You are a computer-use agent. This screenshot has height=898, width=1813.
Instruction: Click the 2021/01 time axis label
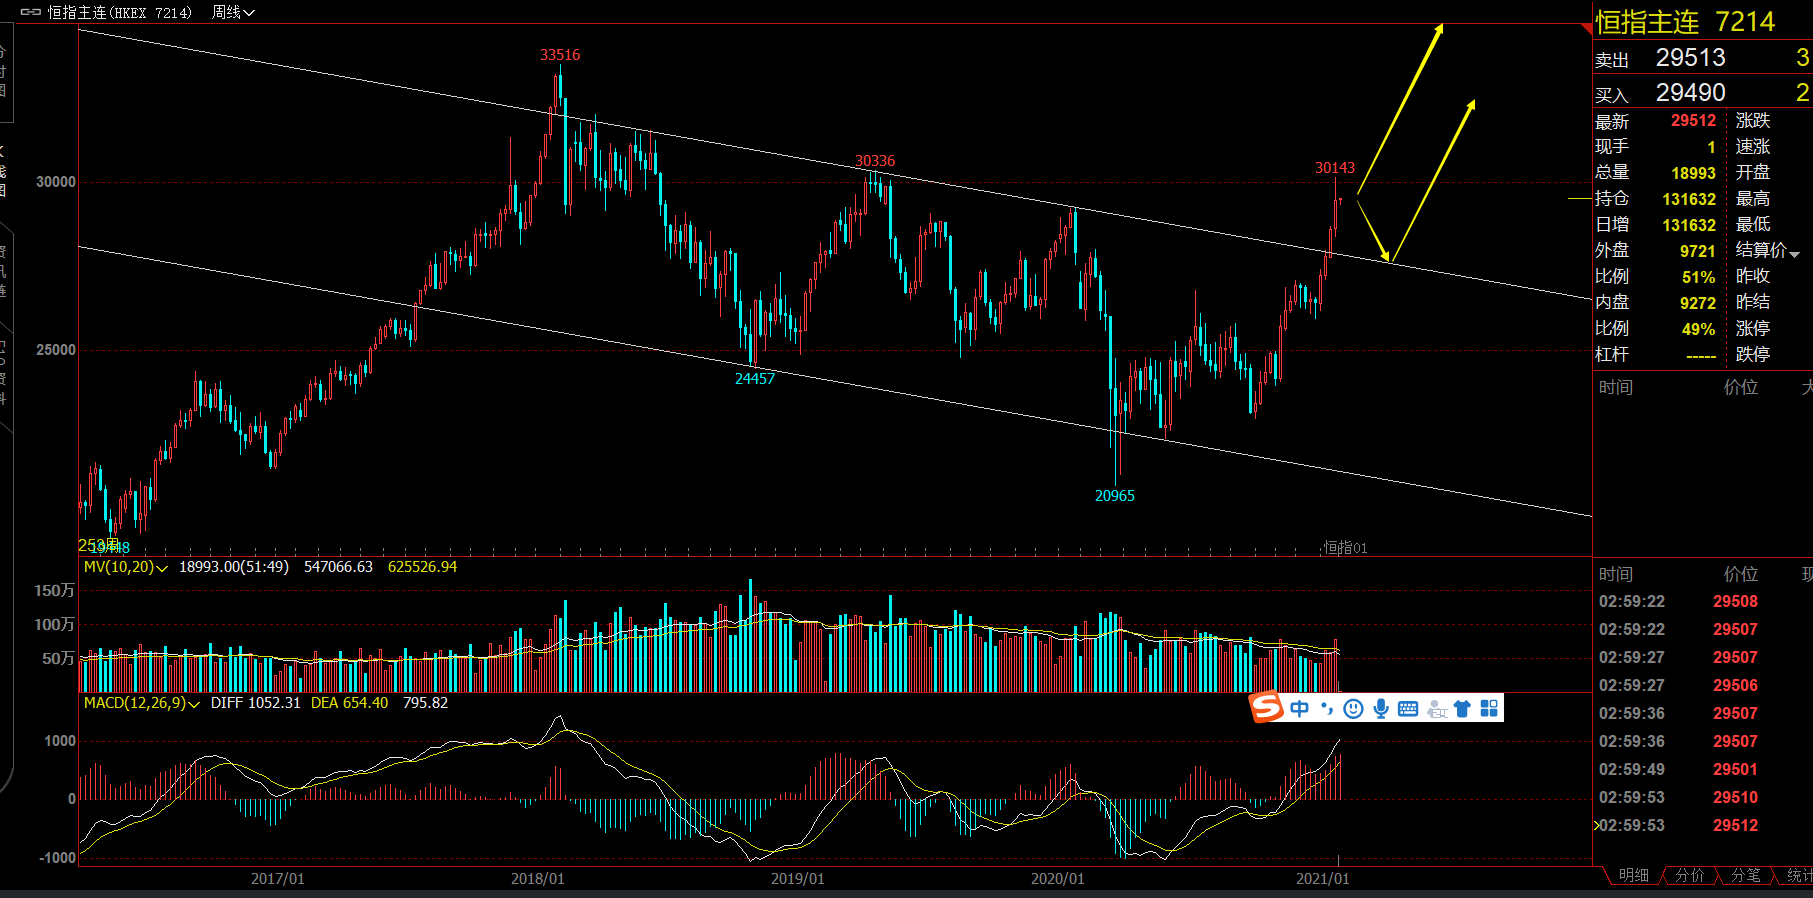pyautogui.click(x=1322, y=879)
